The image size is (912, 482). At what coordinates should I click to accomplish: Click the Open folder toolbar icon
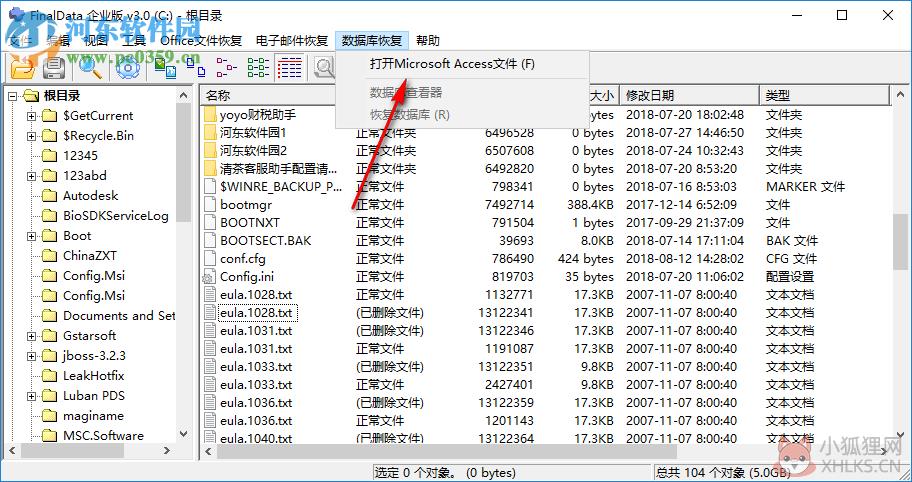(x=23, y=67)
